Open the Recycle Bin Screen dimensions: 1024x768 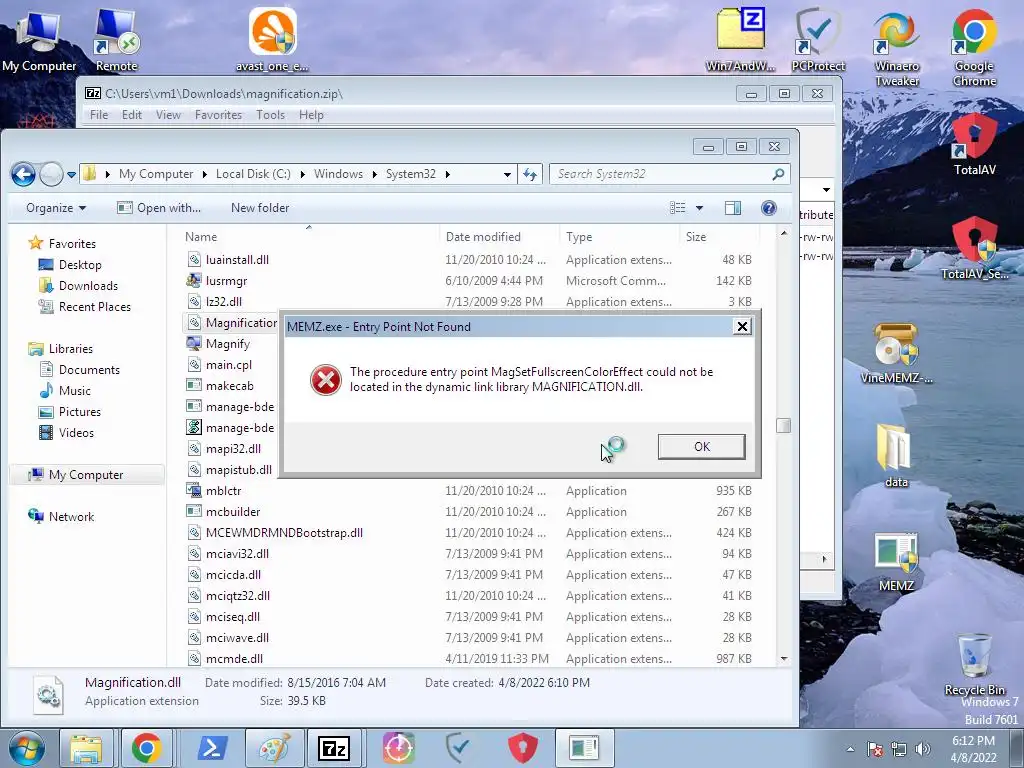click(x=974, y=664)
